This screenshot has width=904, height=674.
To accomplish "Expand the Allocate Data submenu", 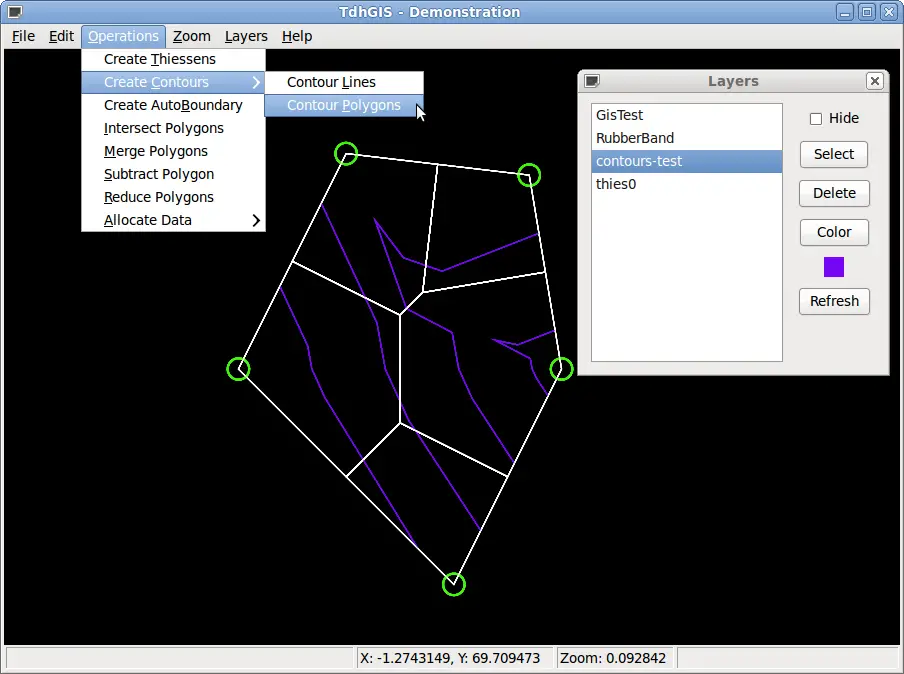I will (174, 220).
